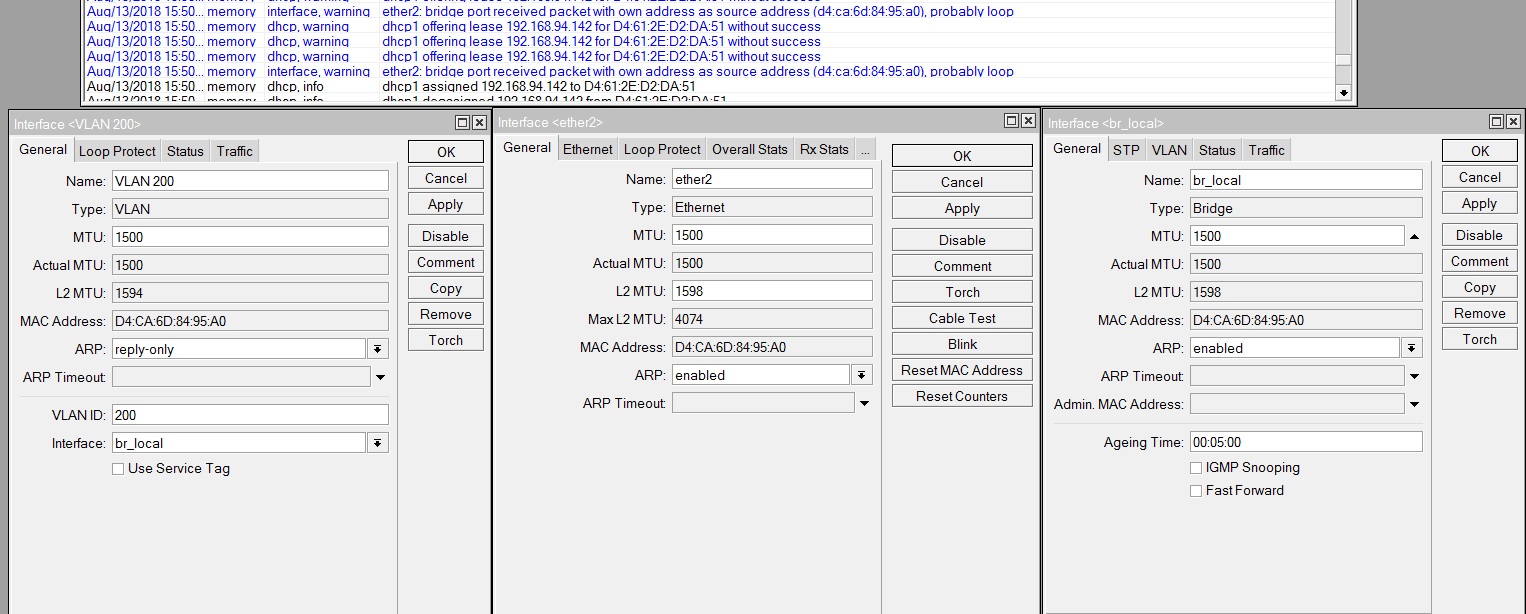Run Cable Test on ether2

click(960, 317)
